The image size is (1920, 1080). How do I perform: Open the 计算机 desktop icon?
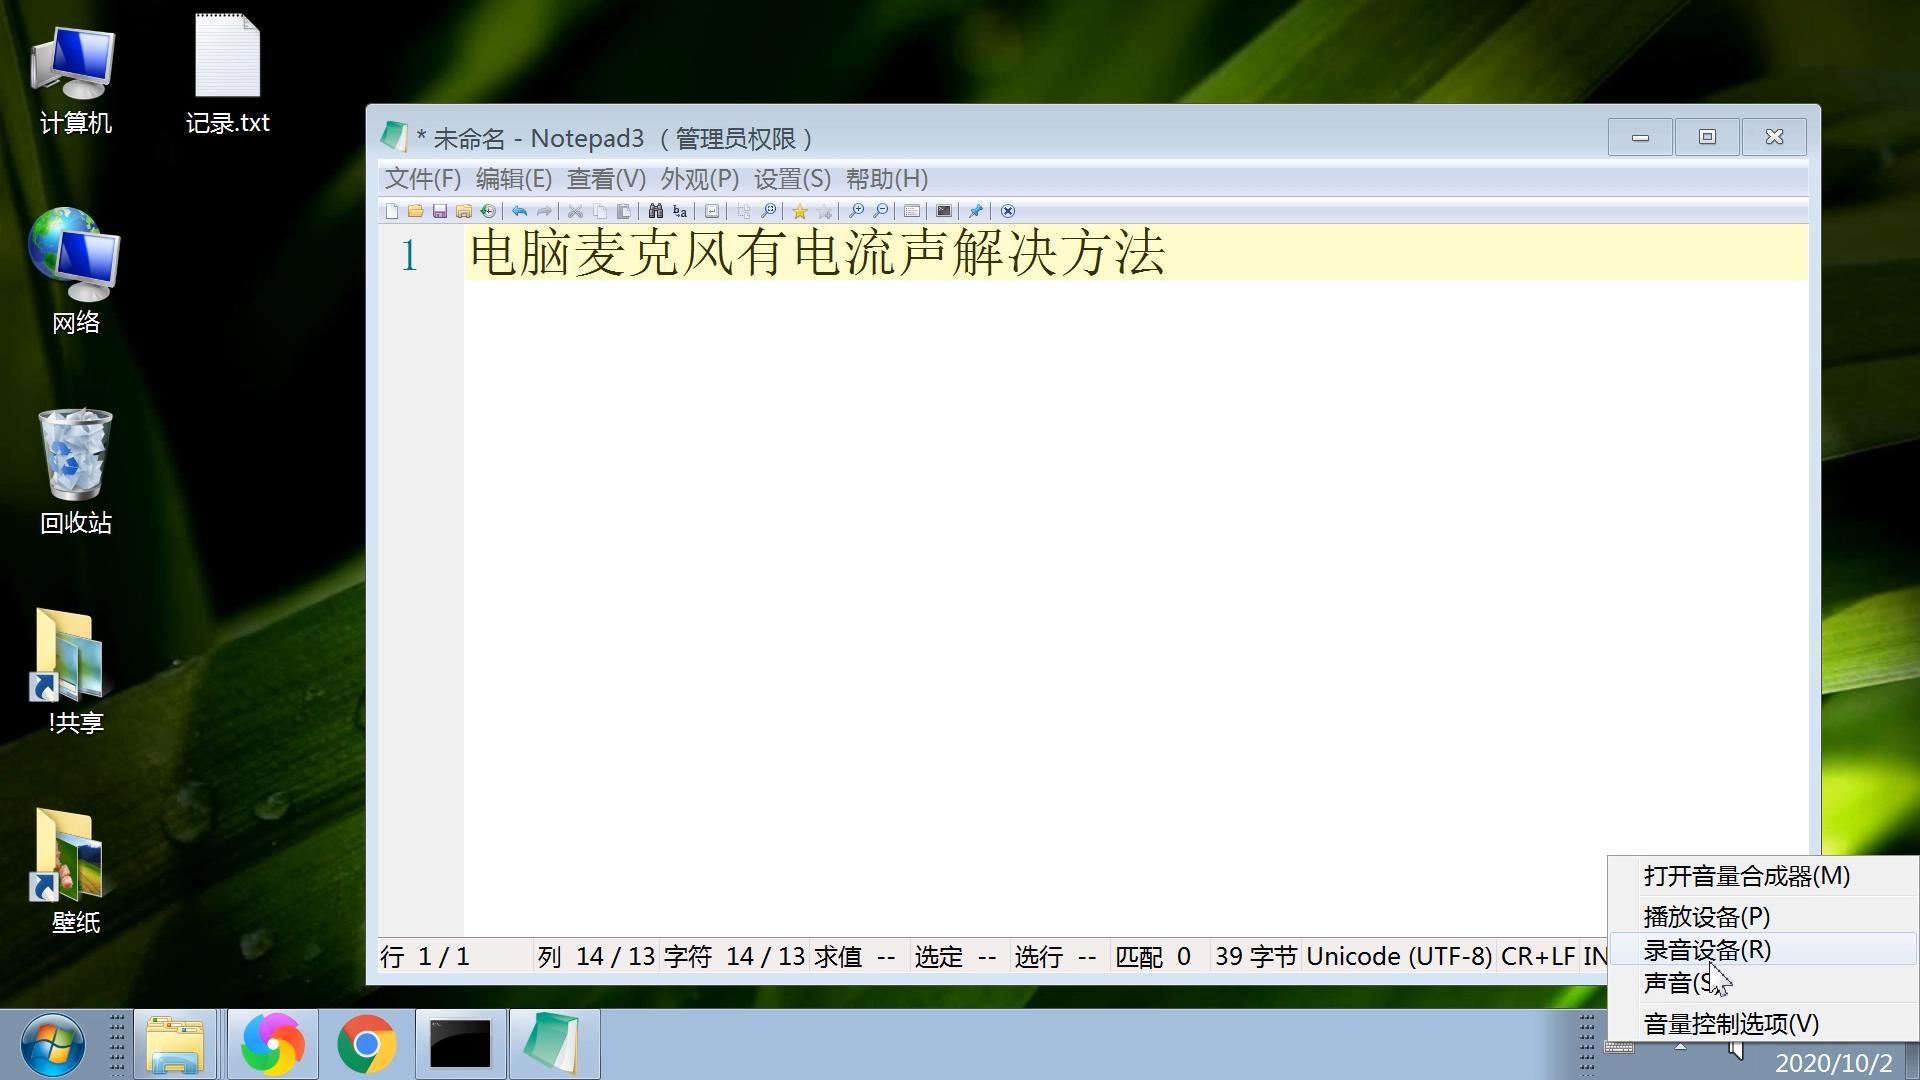coord(75,79)
